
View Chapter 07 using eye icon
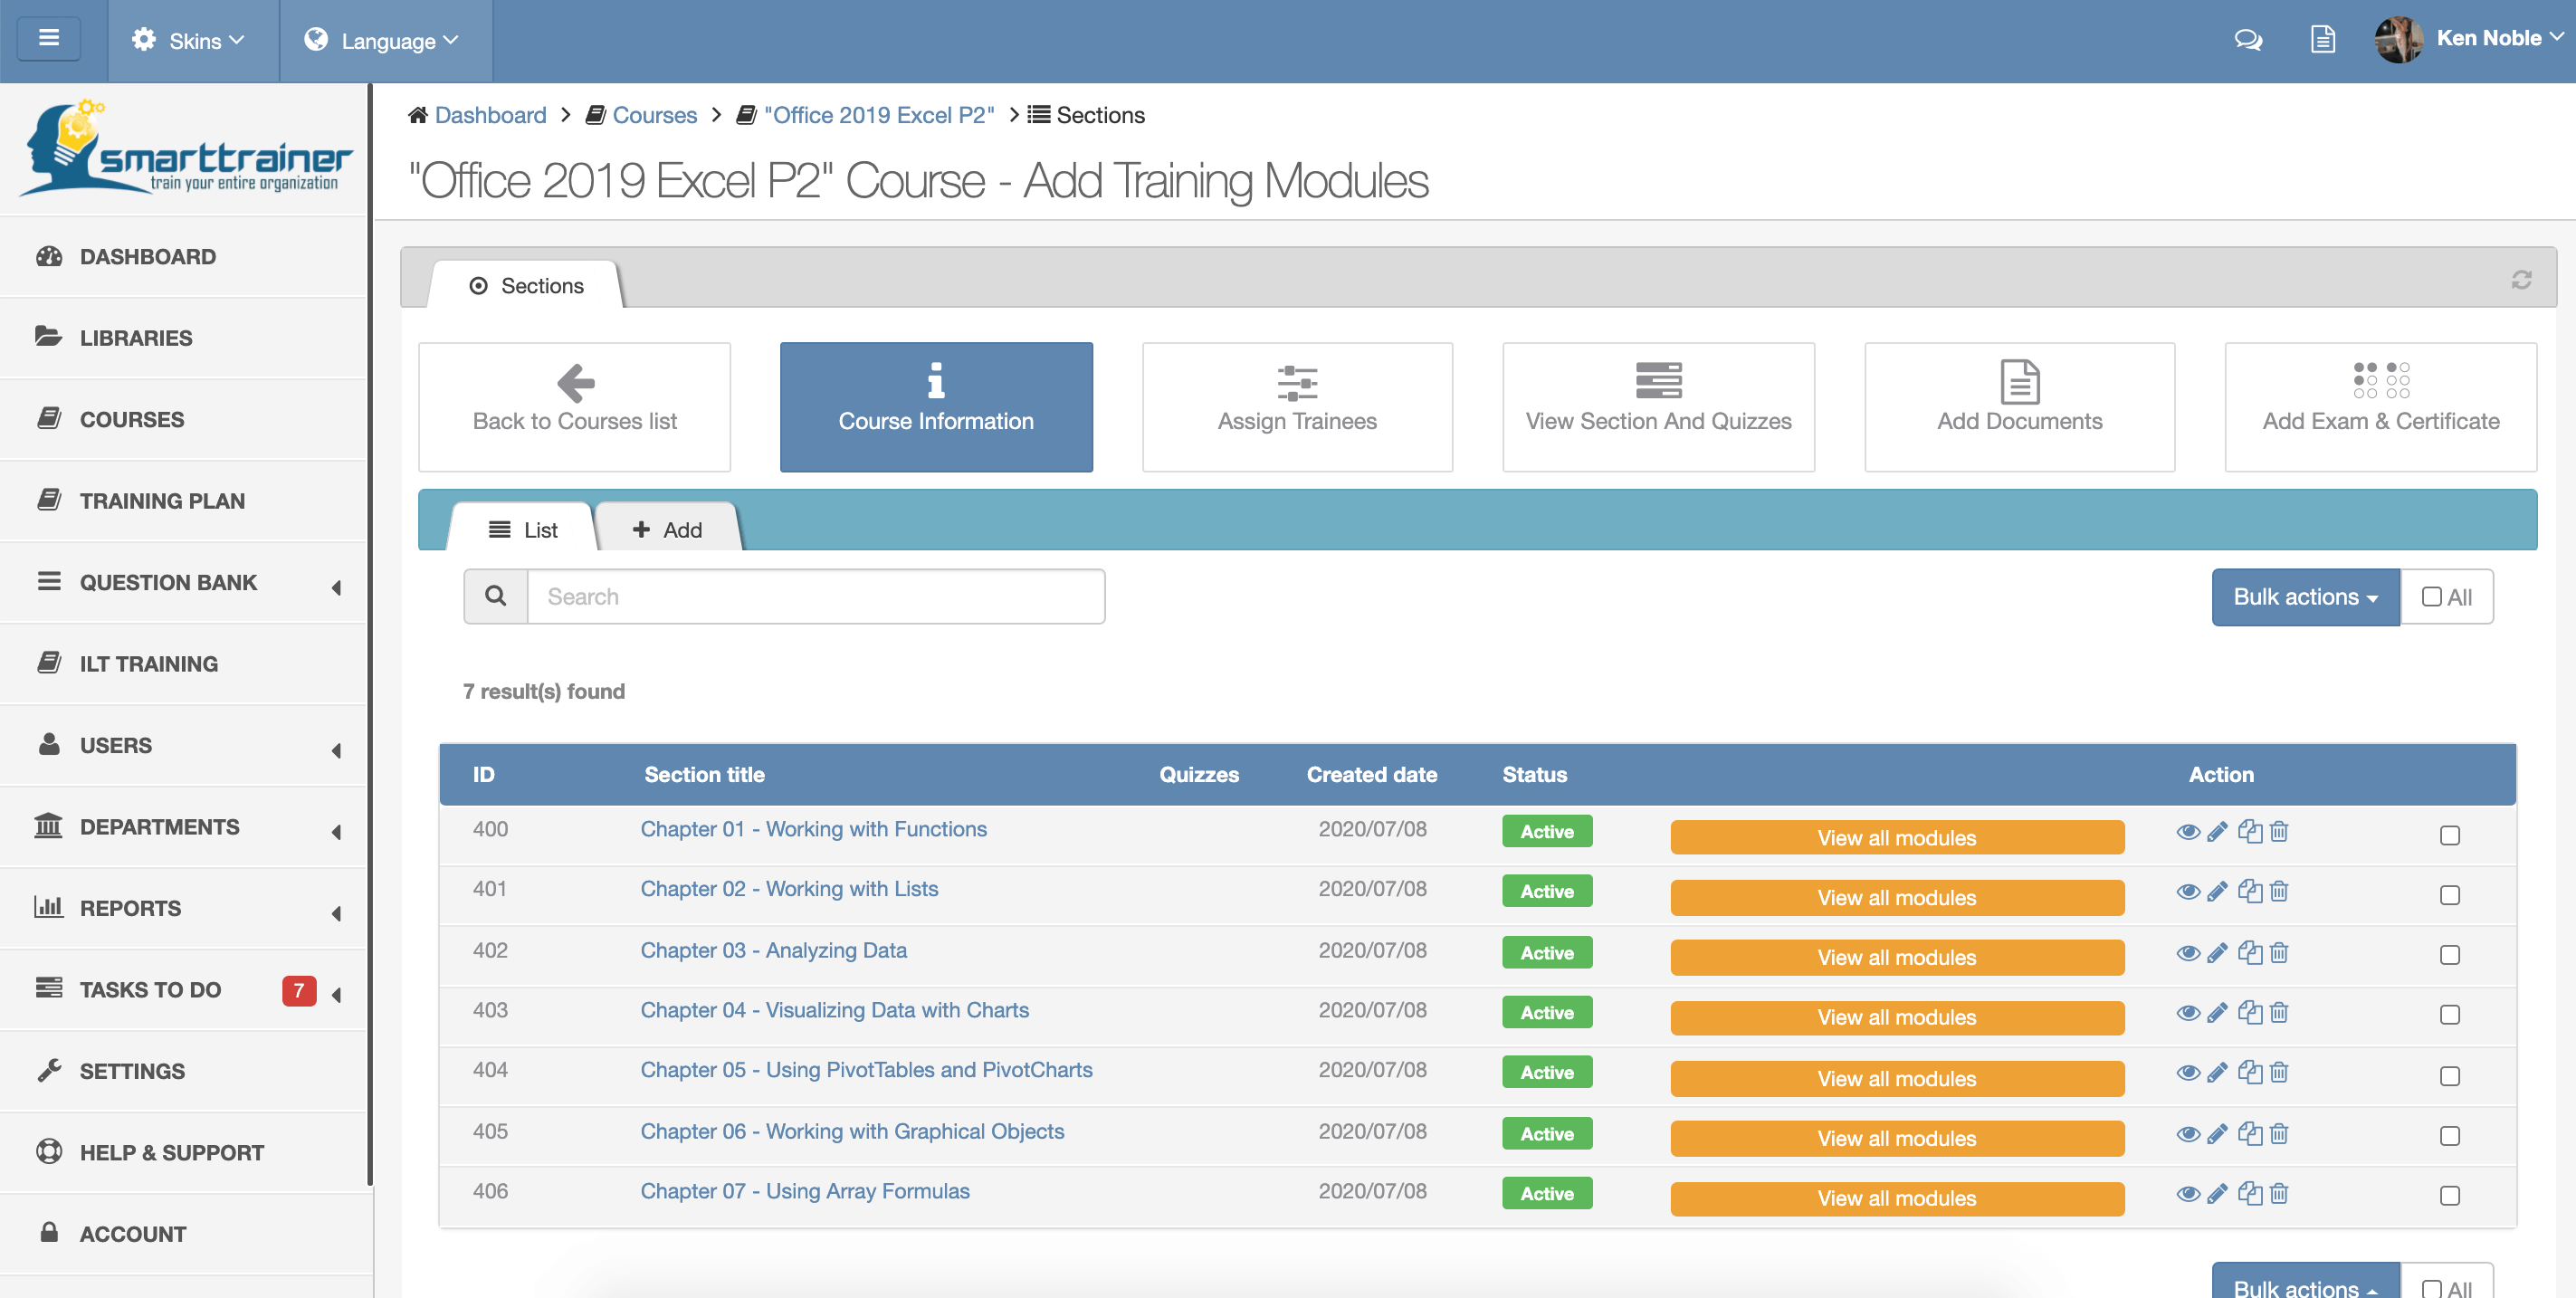[2187, 1194]
